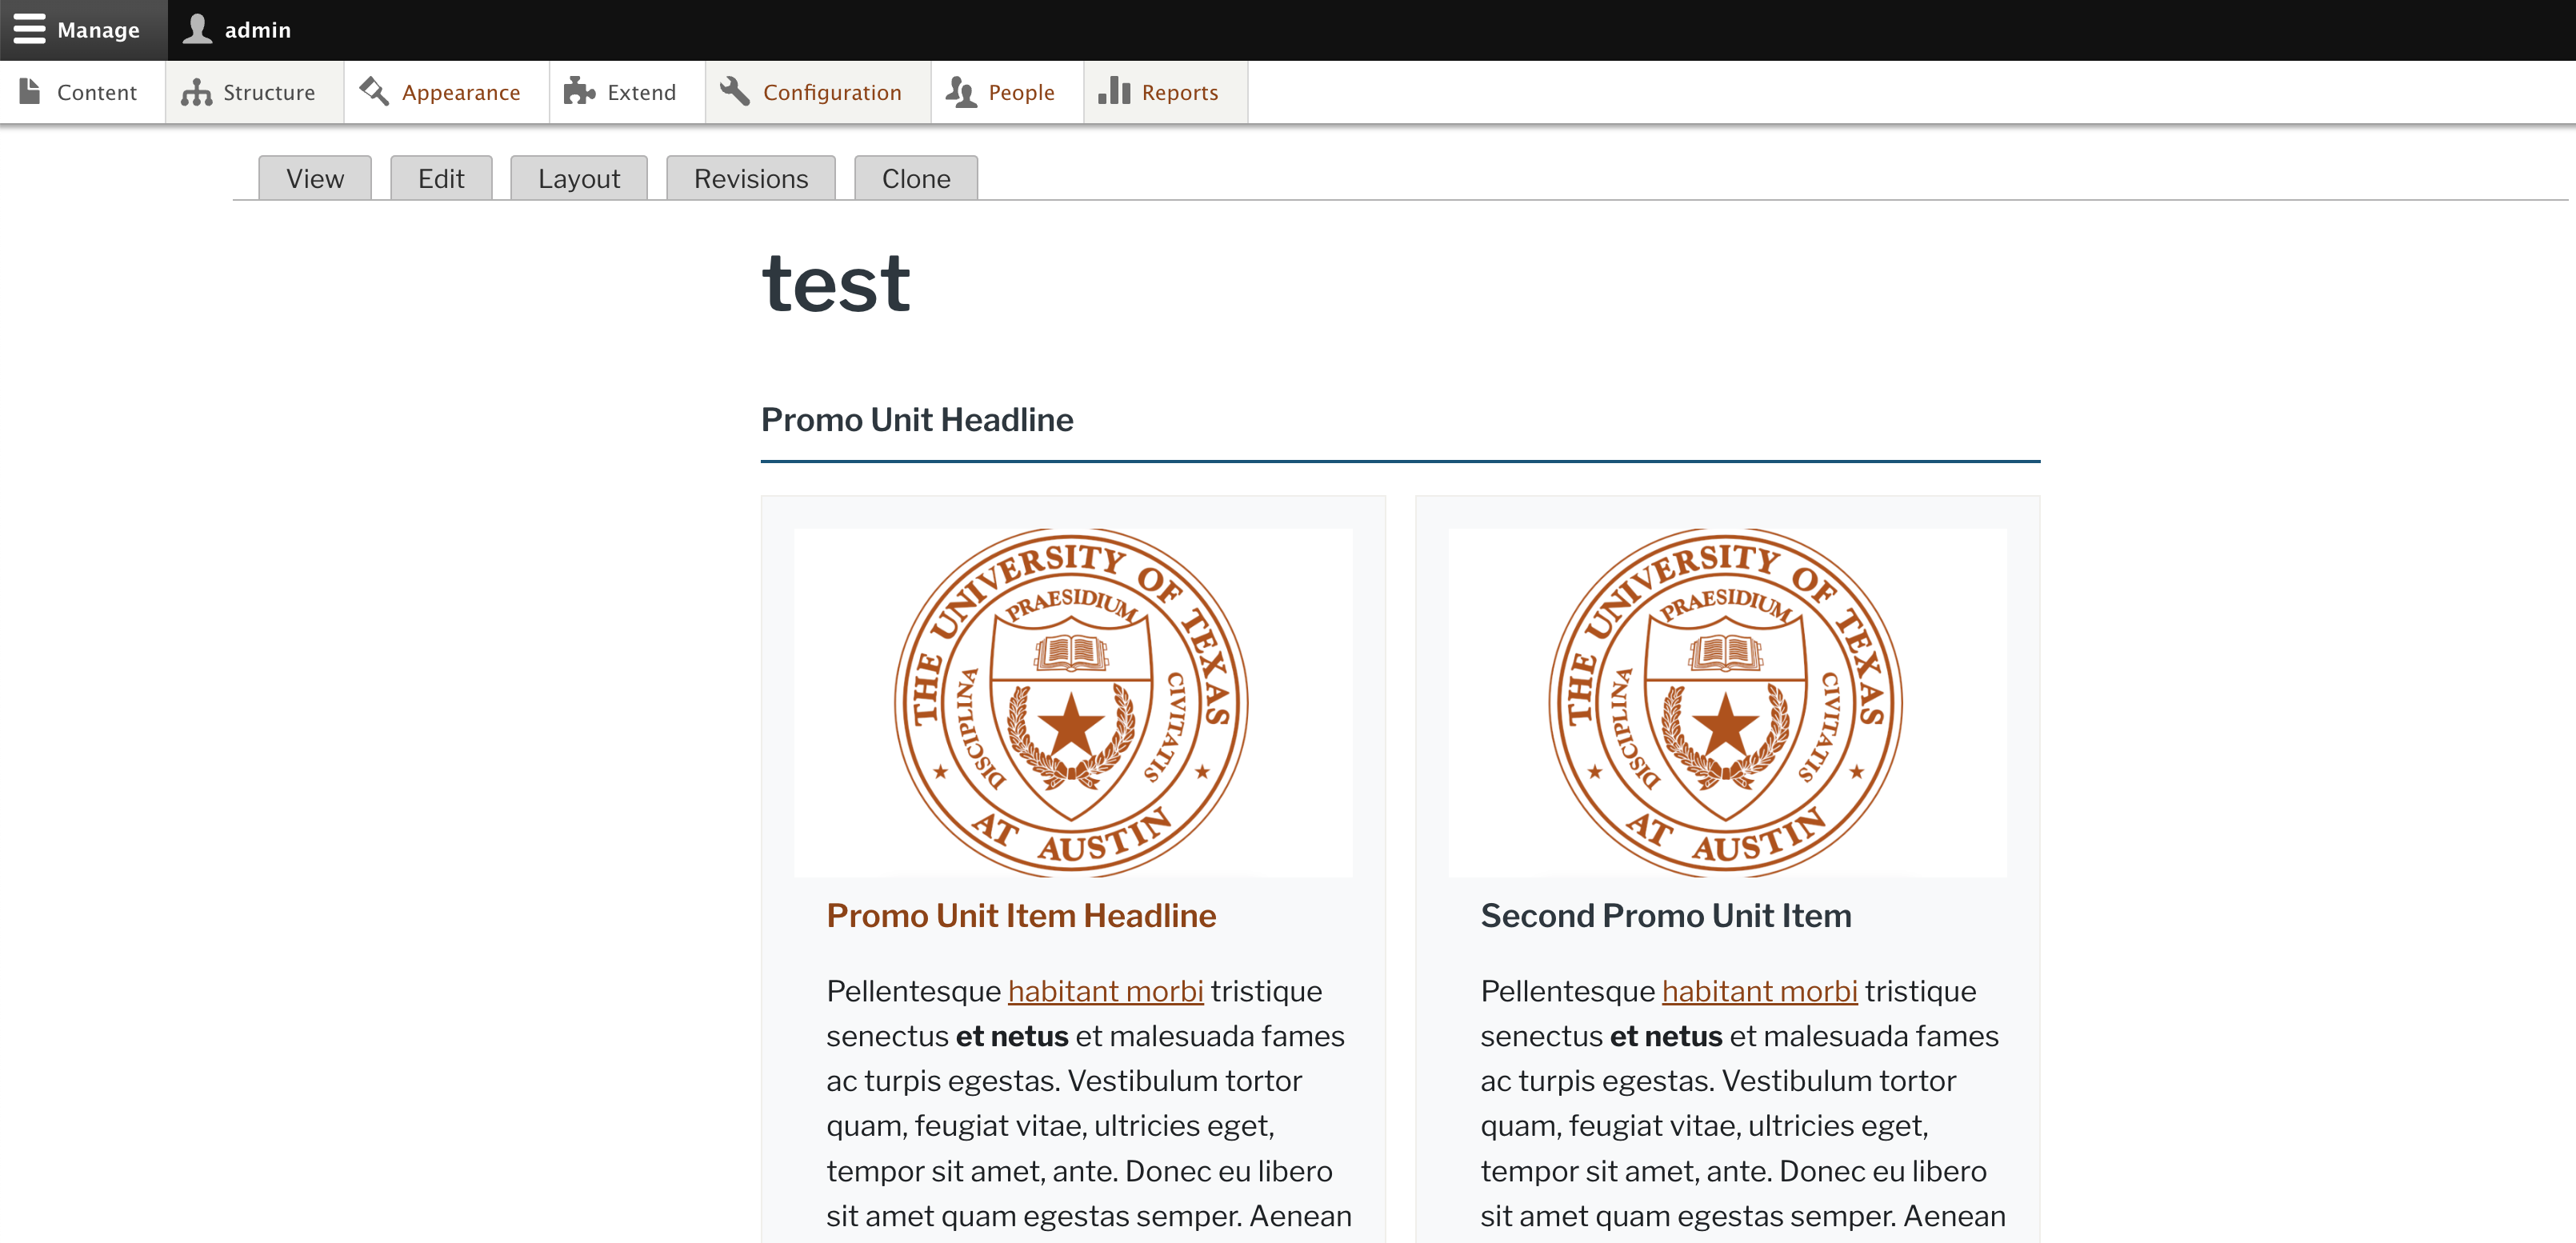Open the Layout tab
This screenshot has width=2576, height=1243.
tap(578, 178)
